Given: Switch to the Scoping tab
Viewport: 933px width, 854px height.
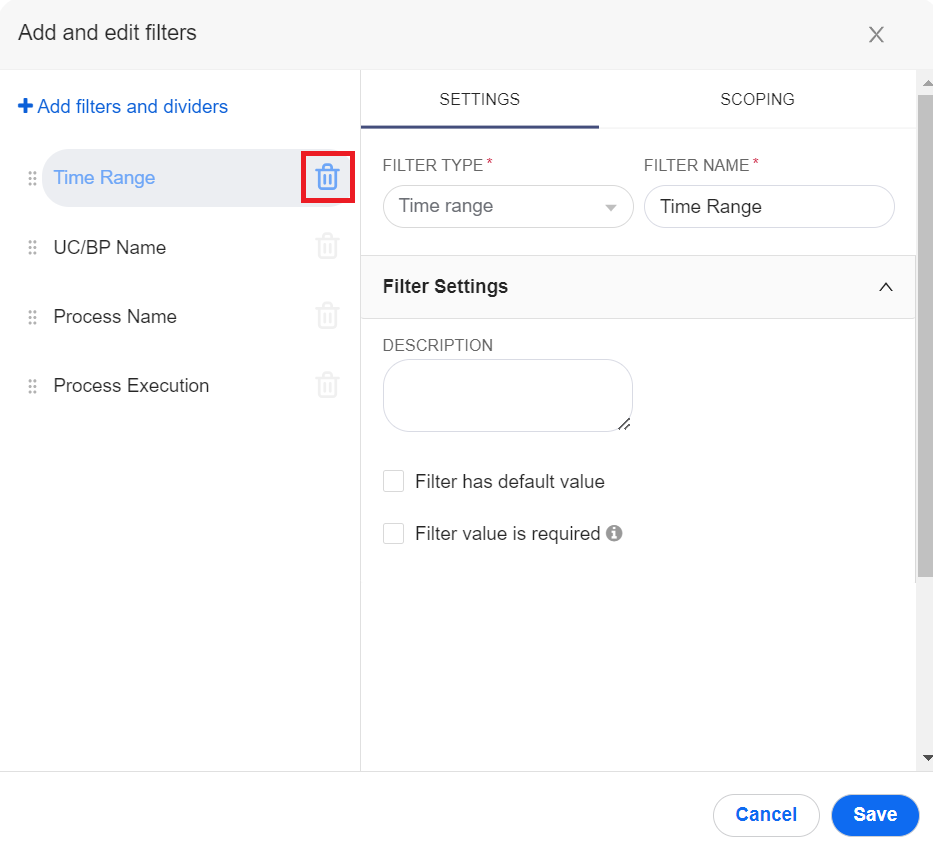Looking at the screenshot, I should 757,99.
